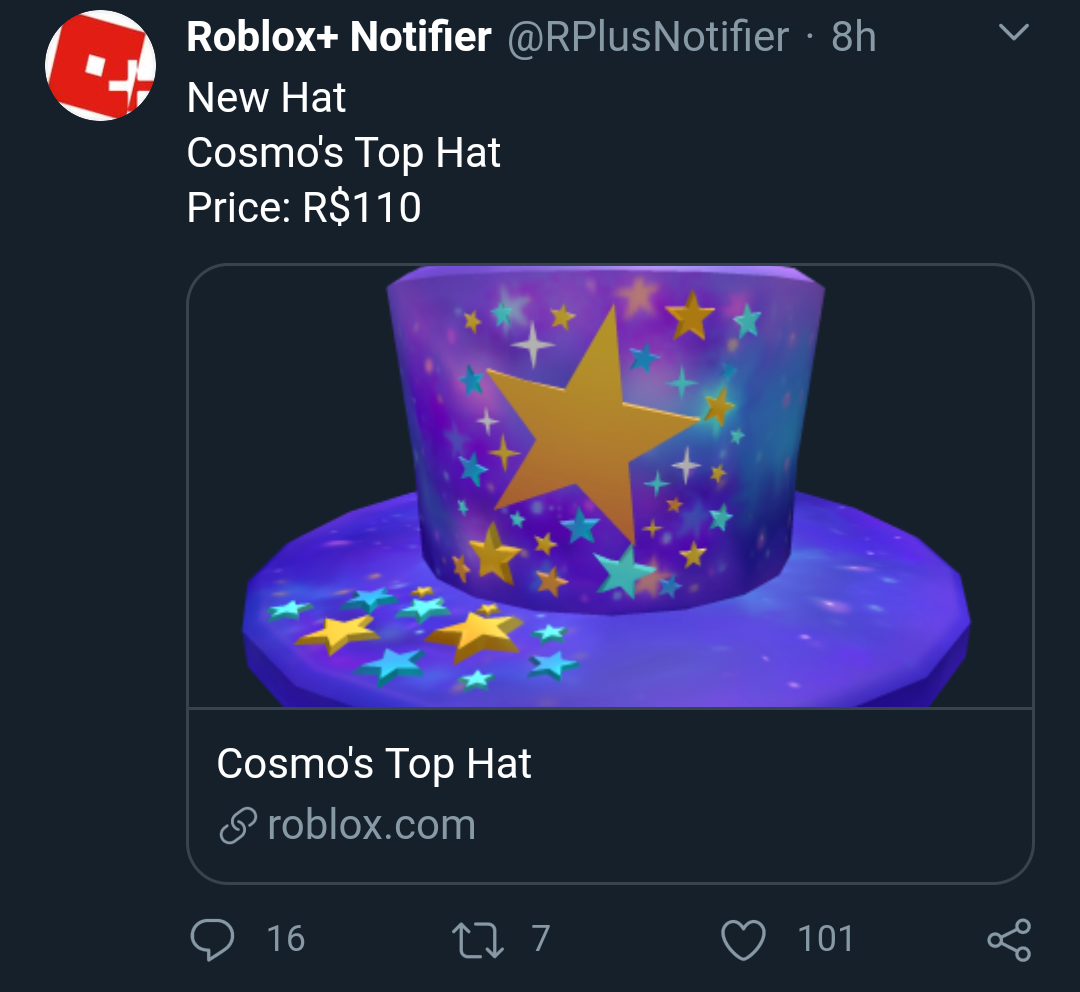Viewport: 1080px width, 992px height.
Task: Click the reply speech bubble icon
Action: pyautogui.click(x=212, y=939)
